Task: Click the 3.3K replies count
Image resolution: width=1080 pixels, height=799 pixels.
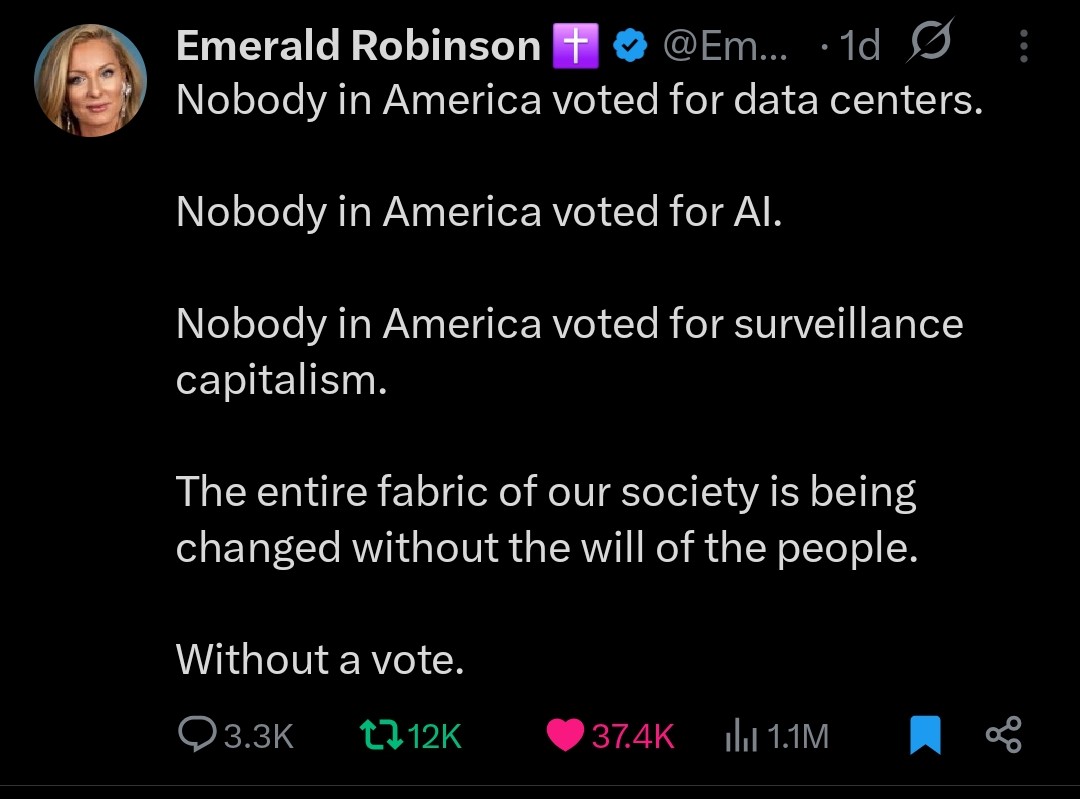Action: click(259, 736)
